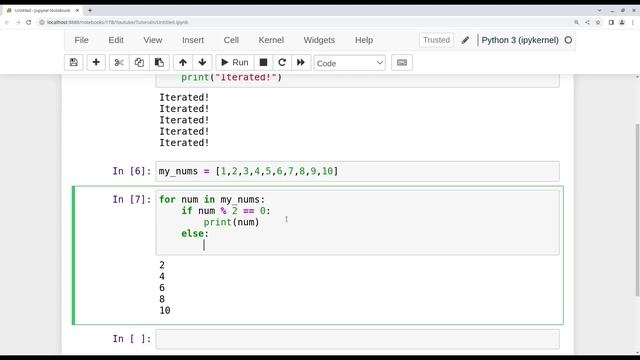Click the last Iterated! output line

[184, 143]
